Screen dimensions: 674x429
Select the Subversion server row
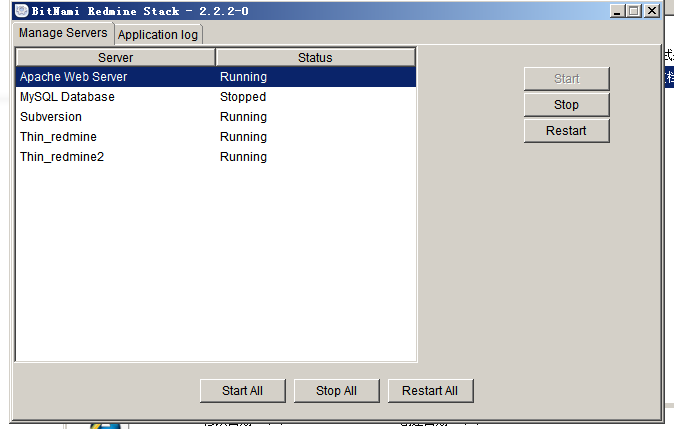(216, 117)
